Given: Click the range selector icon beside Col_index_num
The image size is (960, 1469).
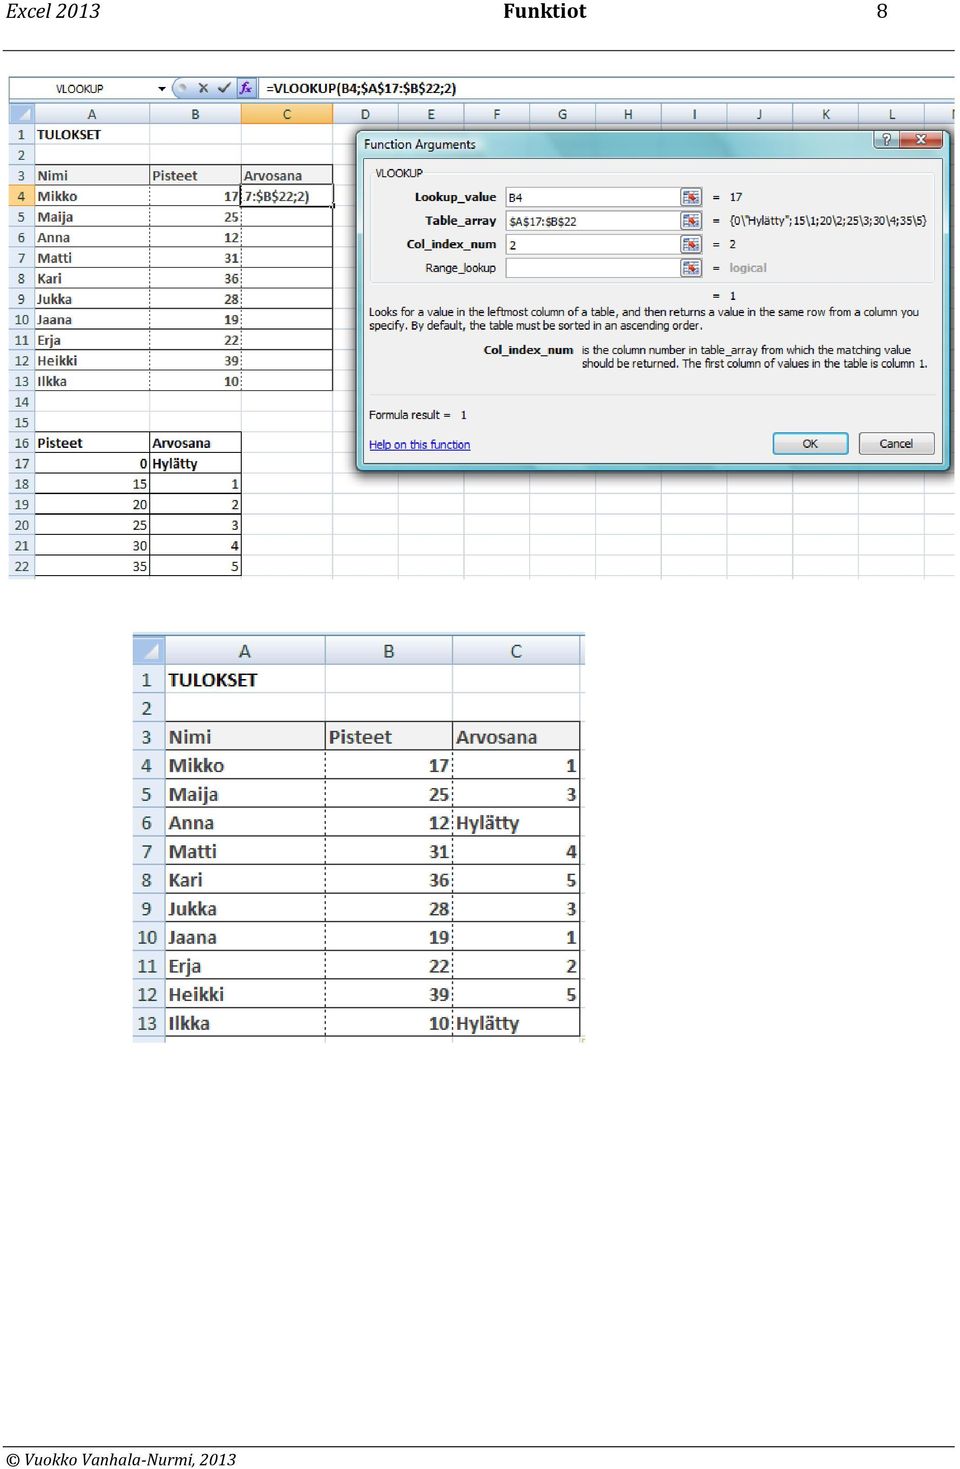Looking at the screenshot, I should click(x=691, y=244).
